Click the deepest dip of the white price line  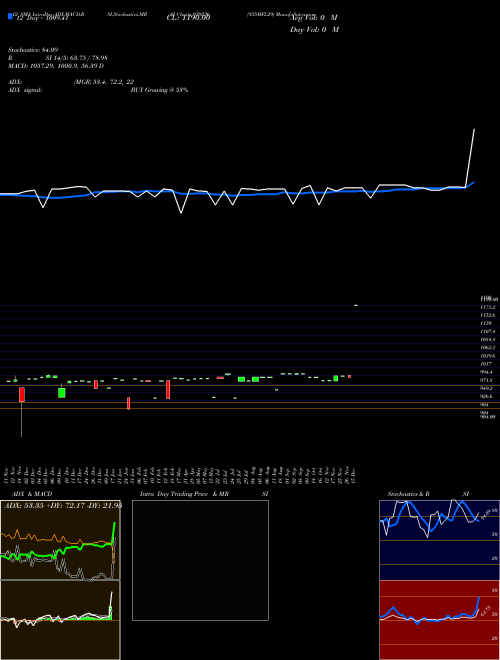(x=181, y=213)
